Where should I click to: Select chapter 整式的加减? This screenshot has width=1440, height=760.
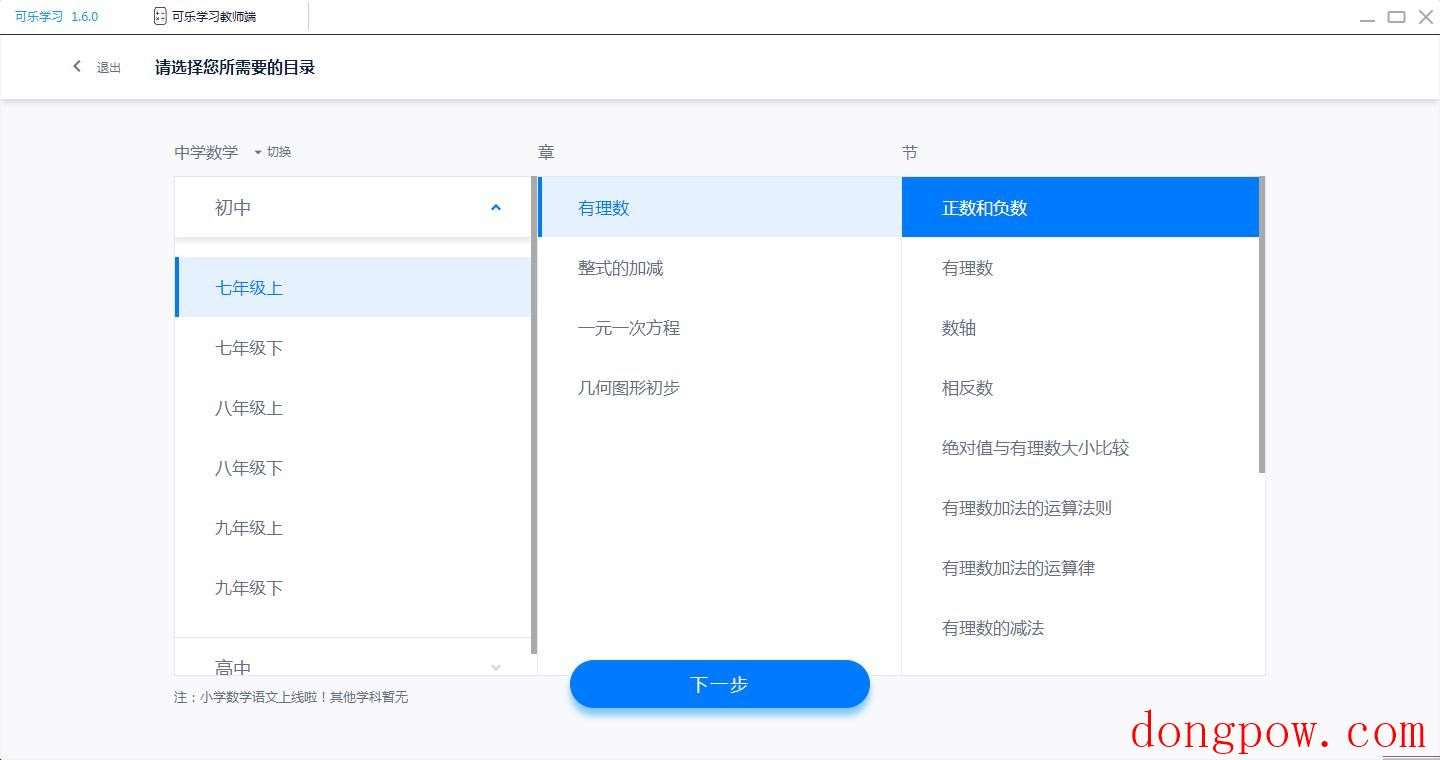coord(720,268)
